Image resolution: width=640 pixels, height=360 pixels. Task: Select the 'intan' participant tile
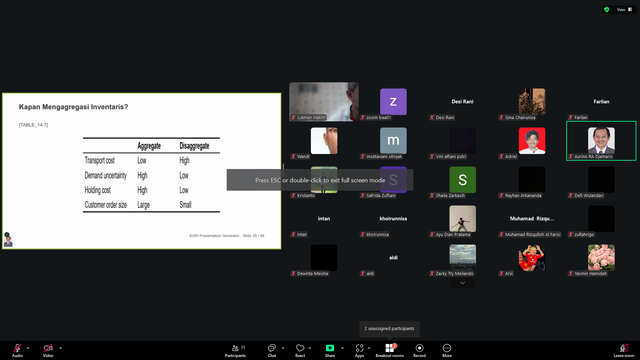coord(324,219)
